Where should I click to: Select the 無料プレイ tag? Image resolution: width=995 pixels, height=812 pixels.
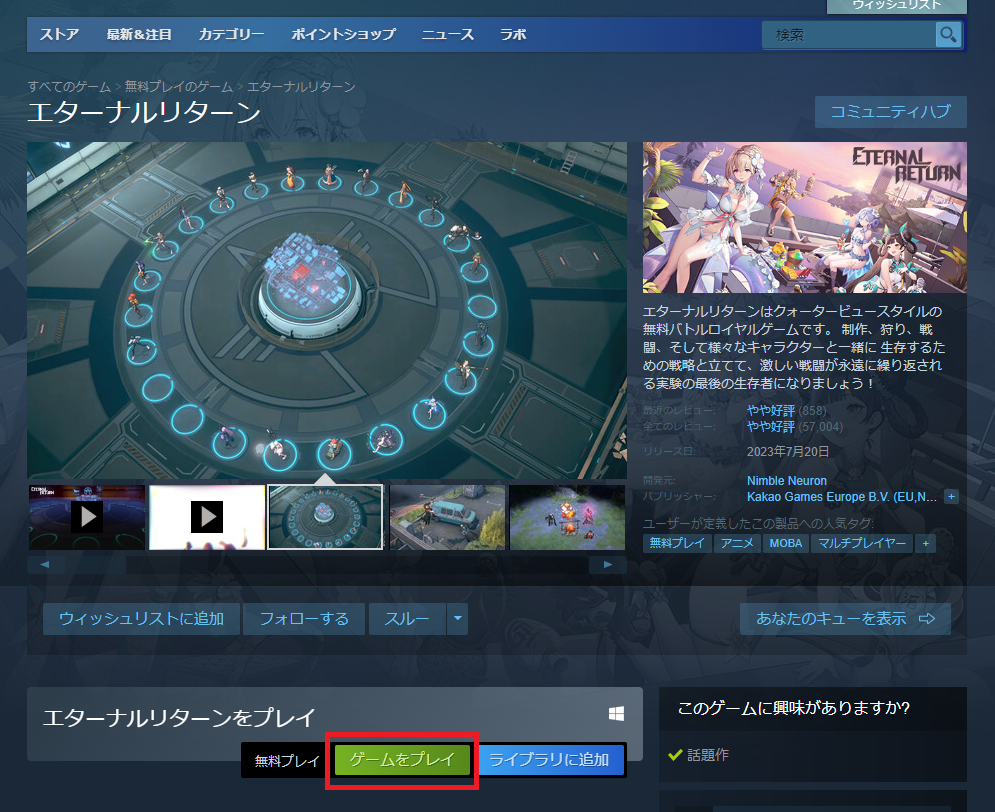coord(677,544)
